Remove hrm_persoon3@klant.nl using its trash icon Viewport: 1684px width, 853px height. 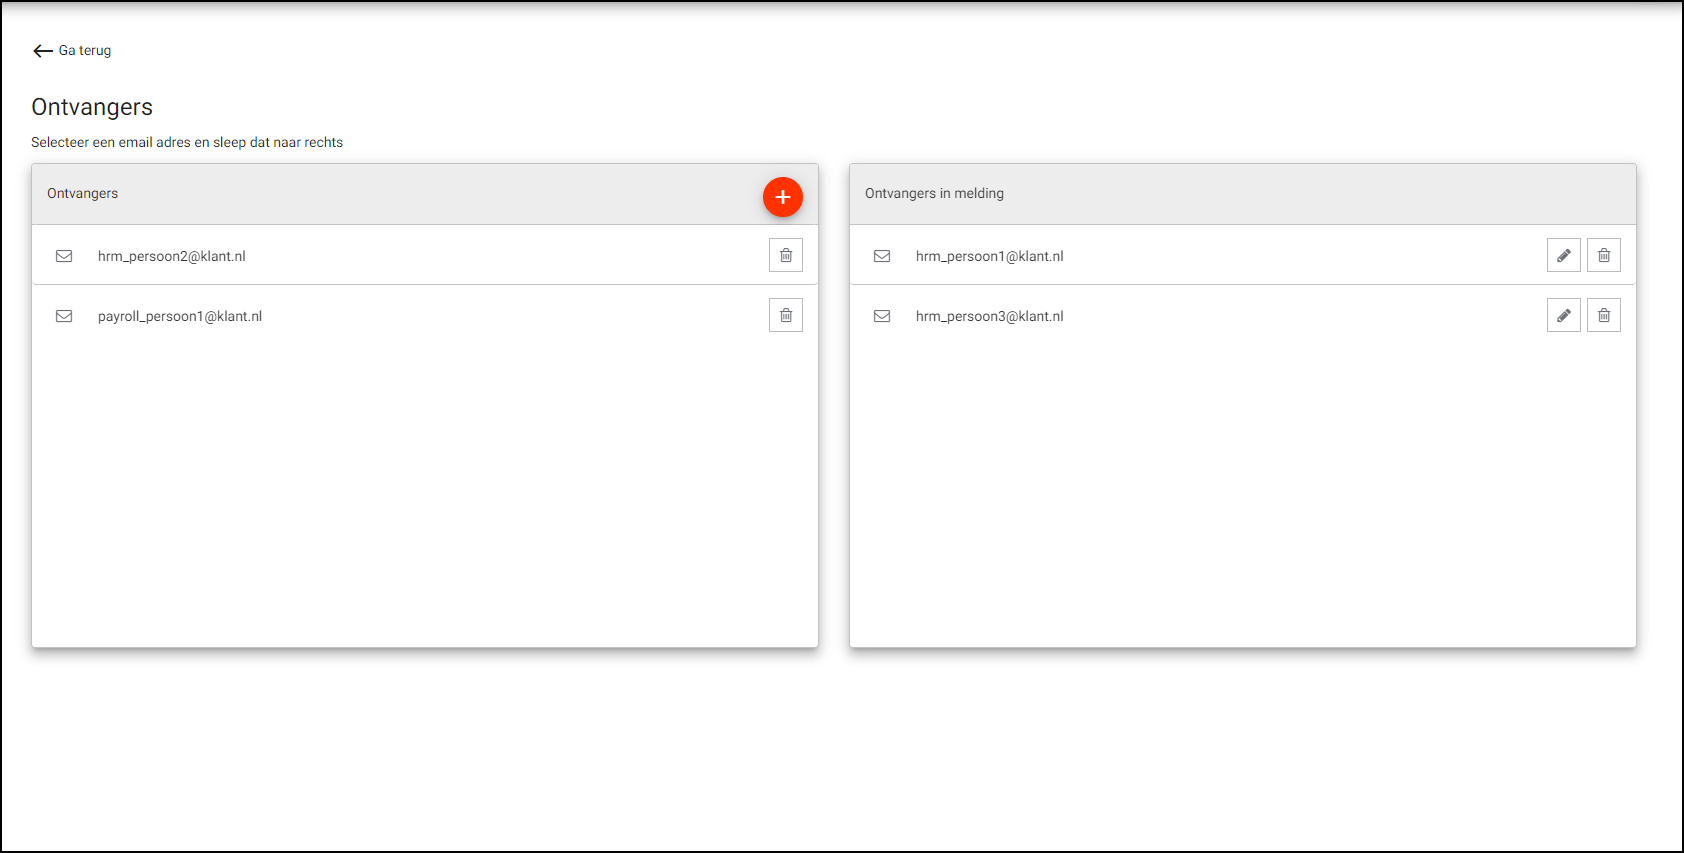1603,316
